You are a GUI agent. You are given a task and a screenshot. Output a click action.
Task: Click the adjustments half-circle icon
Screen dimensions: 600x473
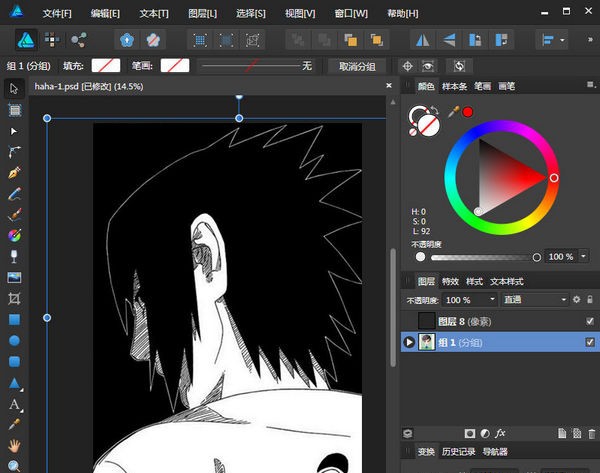point(485,433)
